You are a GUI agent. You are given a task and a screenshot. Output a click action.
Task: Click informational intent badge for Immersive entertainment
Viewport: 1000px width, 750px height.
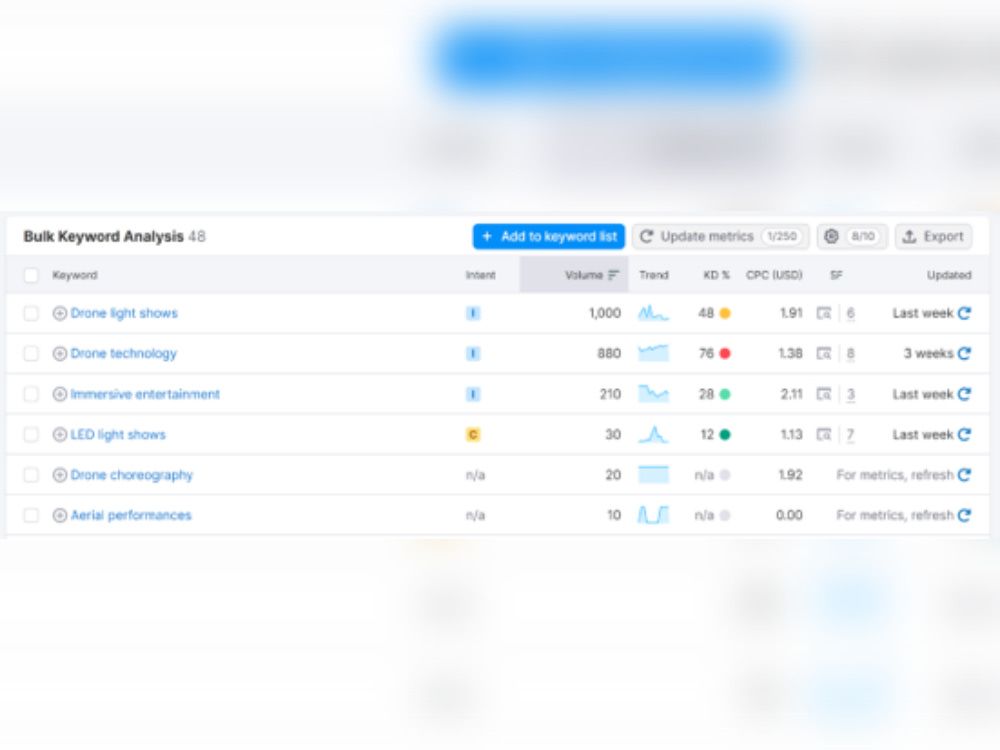pos(473,394)
